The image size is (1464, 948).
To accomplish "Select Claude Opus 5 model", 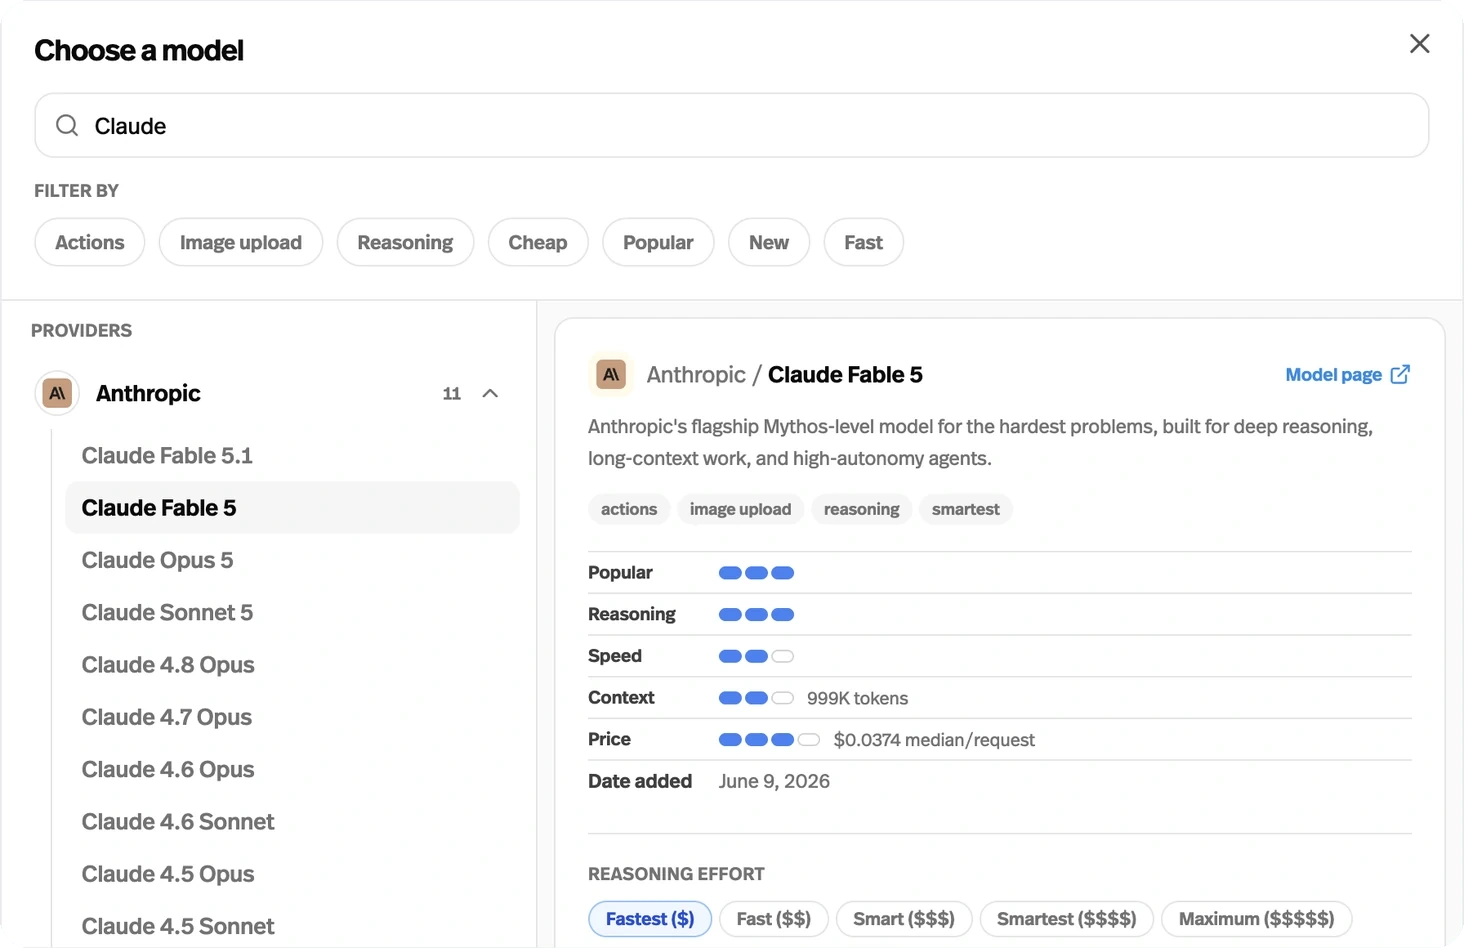I will click(292, 560).
